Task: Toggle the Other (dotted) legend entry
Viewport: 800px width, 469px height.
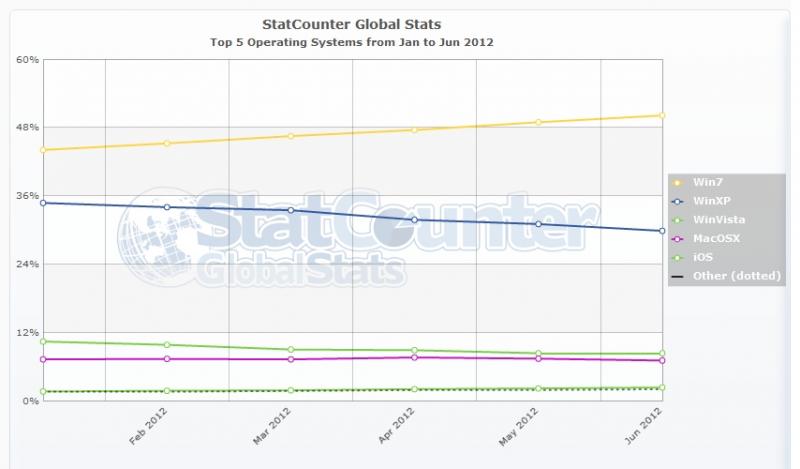Action: point(737,276)
